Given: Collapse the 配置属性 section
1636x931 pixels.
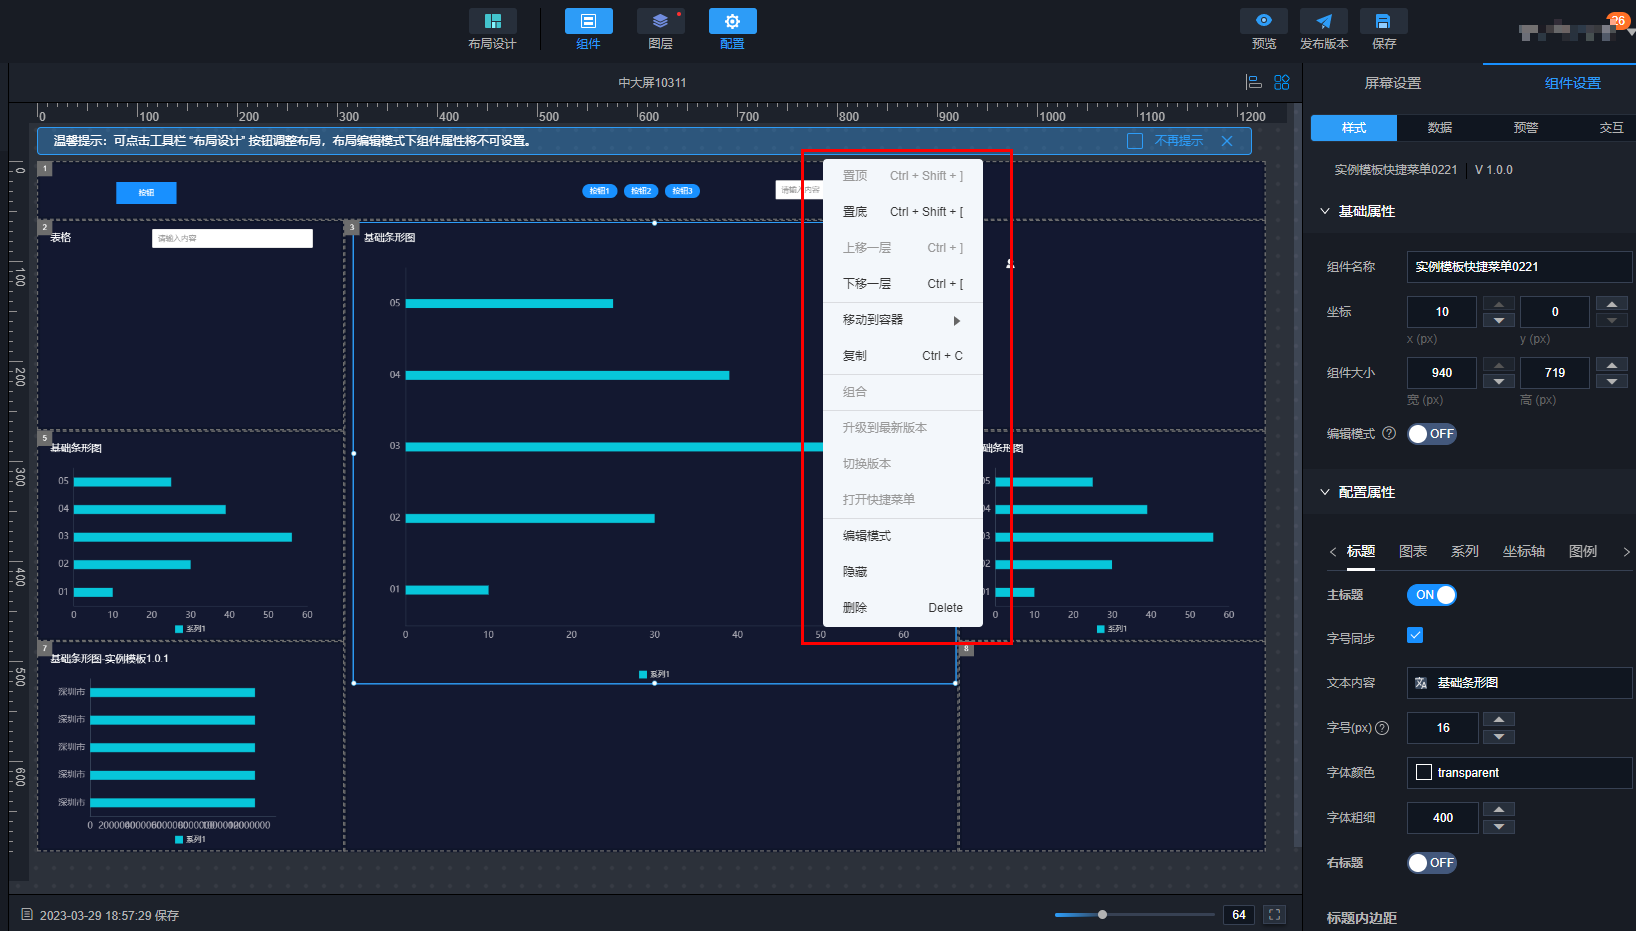Looking at the screenshot, I should tap(1325, 492).
